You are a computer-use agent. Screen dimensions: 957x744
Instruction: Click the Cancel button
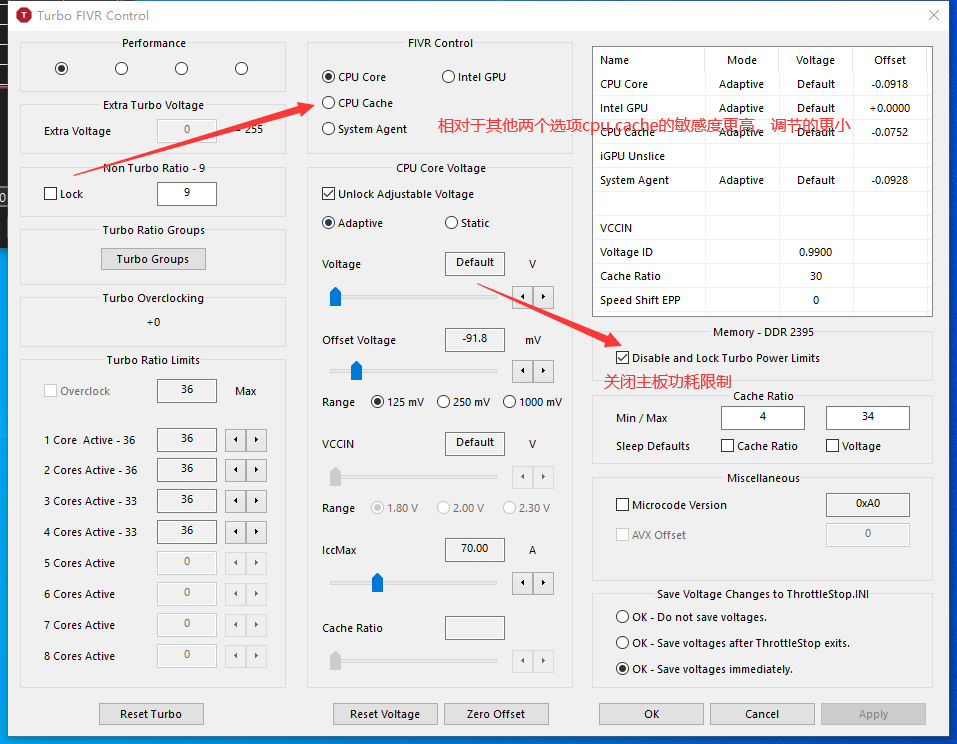pyautogui.click(x=762, y=714)
